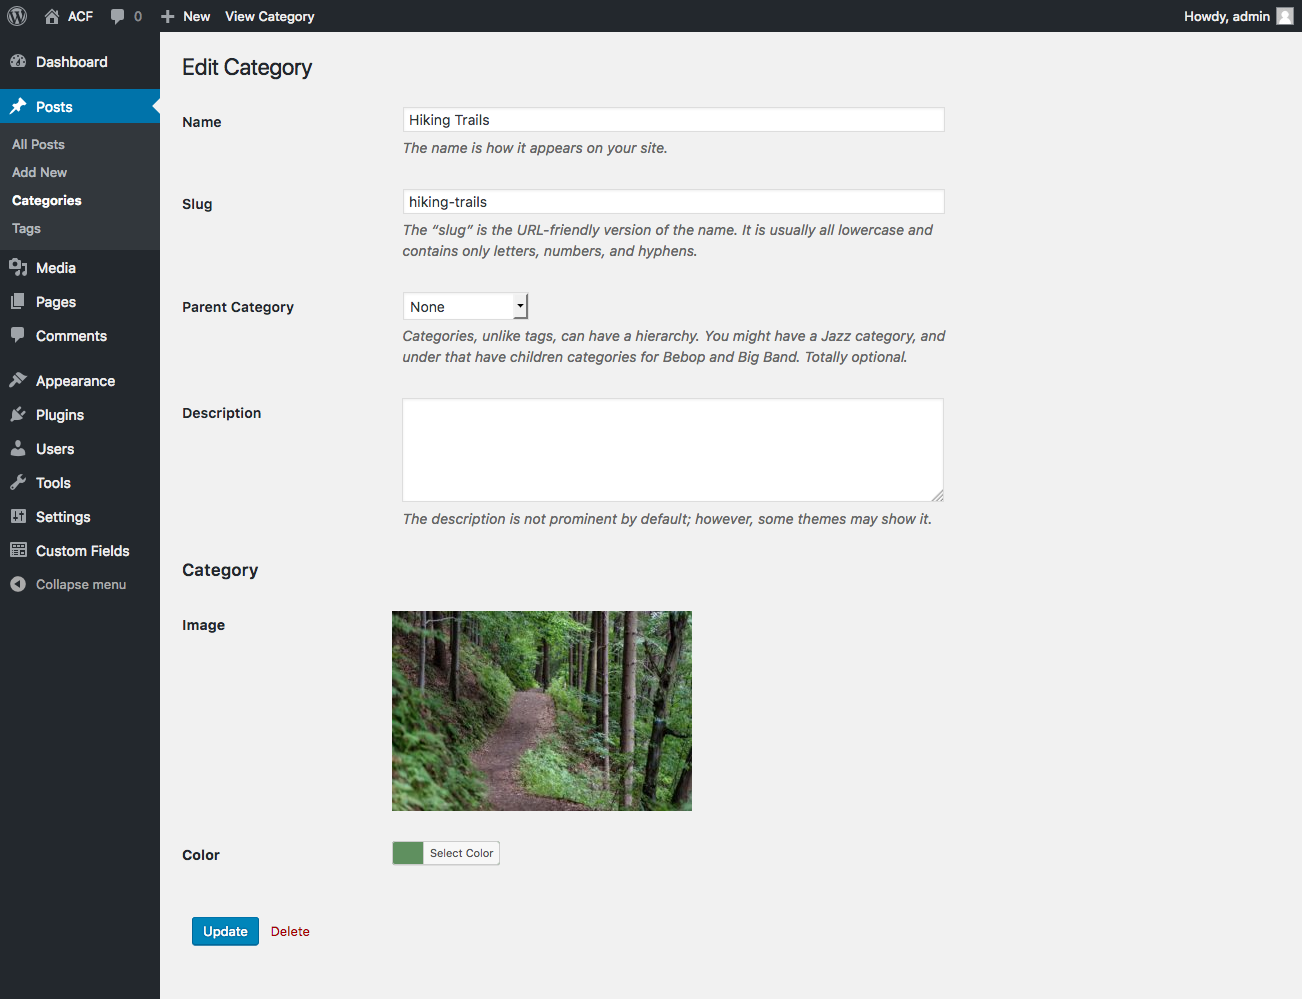Switch to Categories under Posts
Viewport: 1302px width, 999px height.
[46, 200]
